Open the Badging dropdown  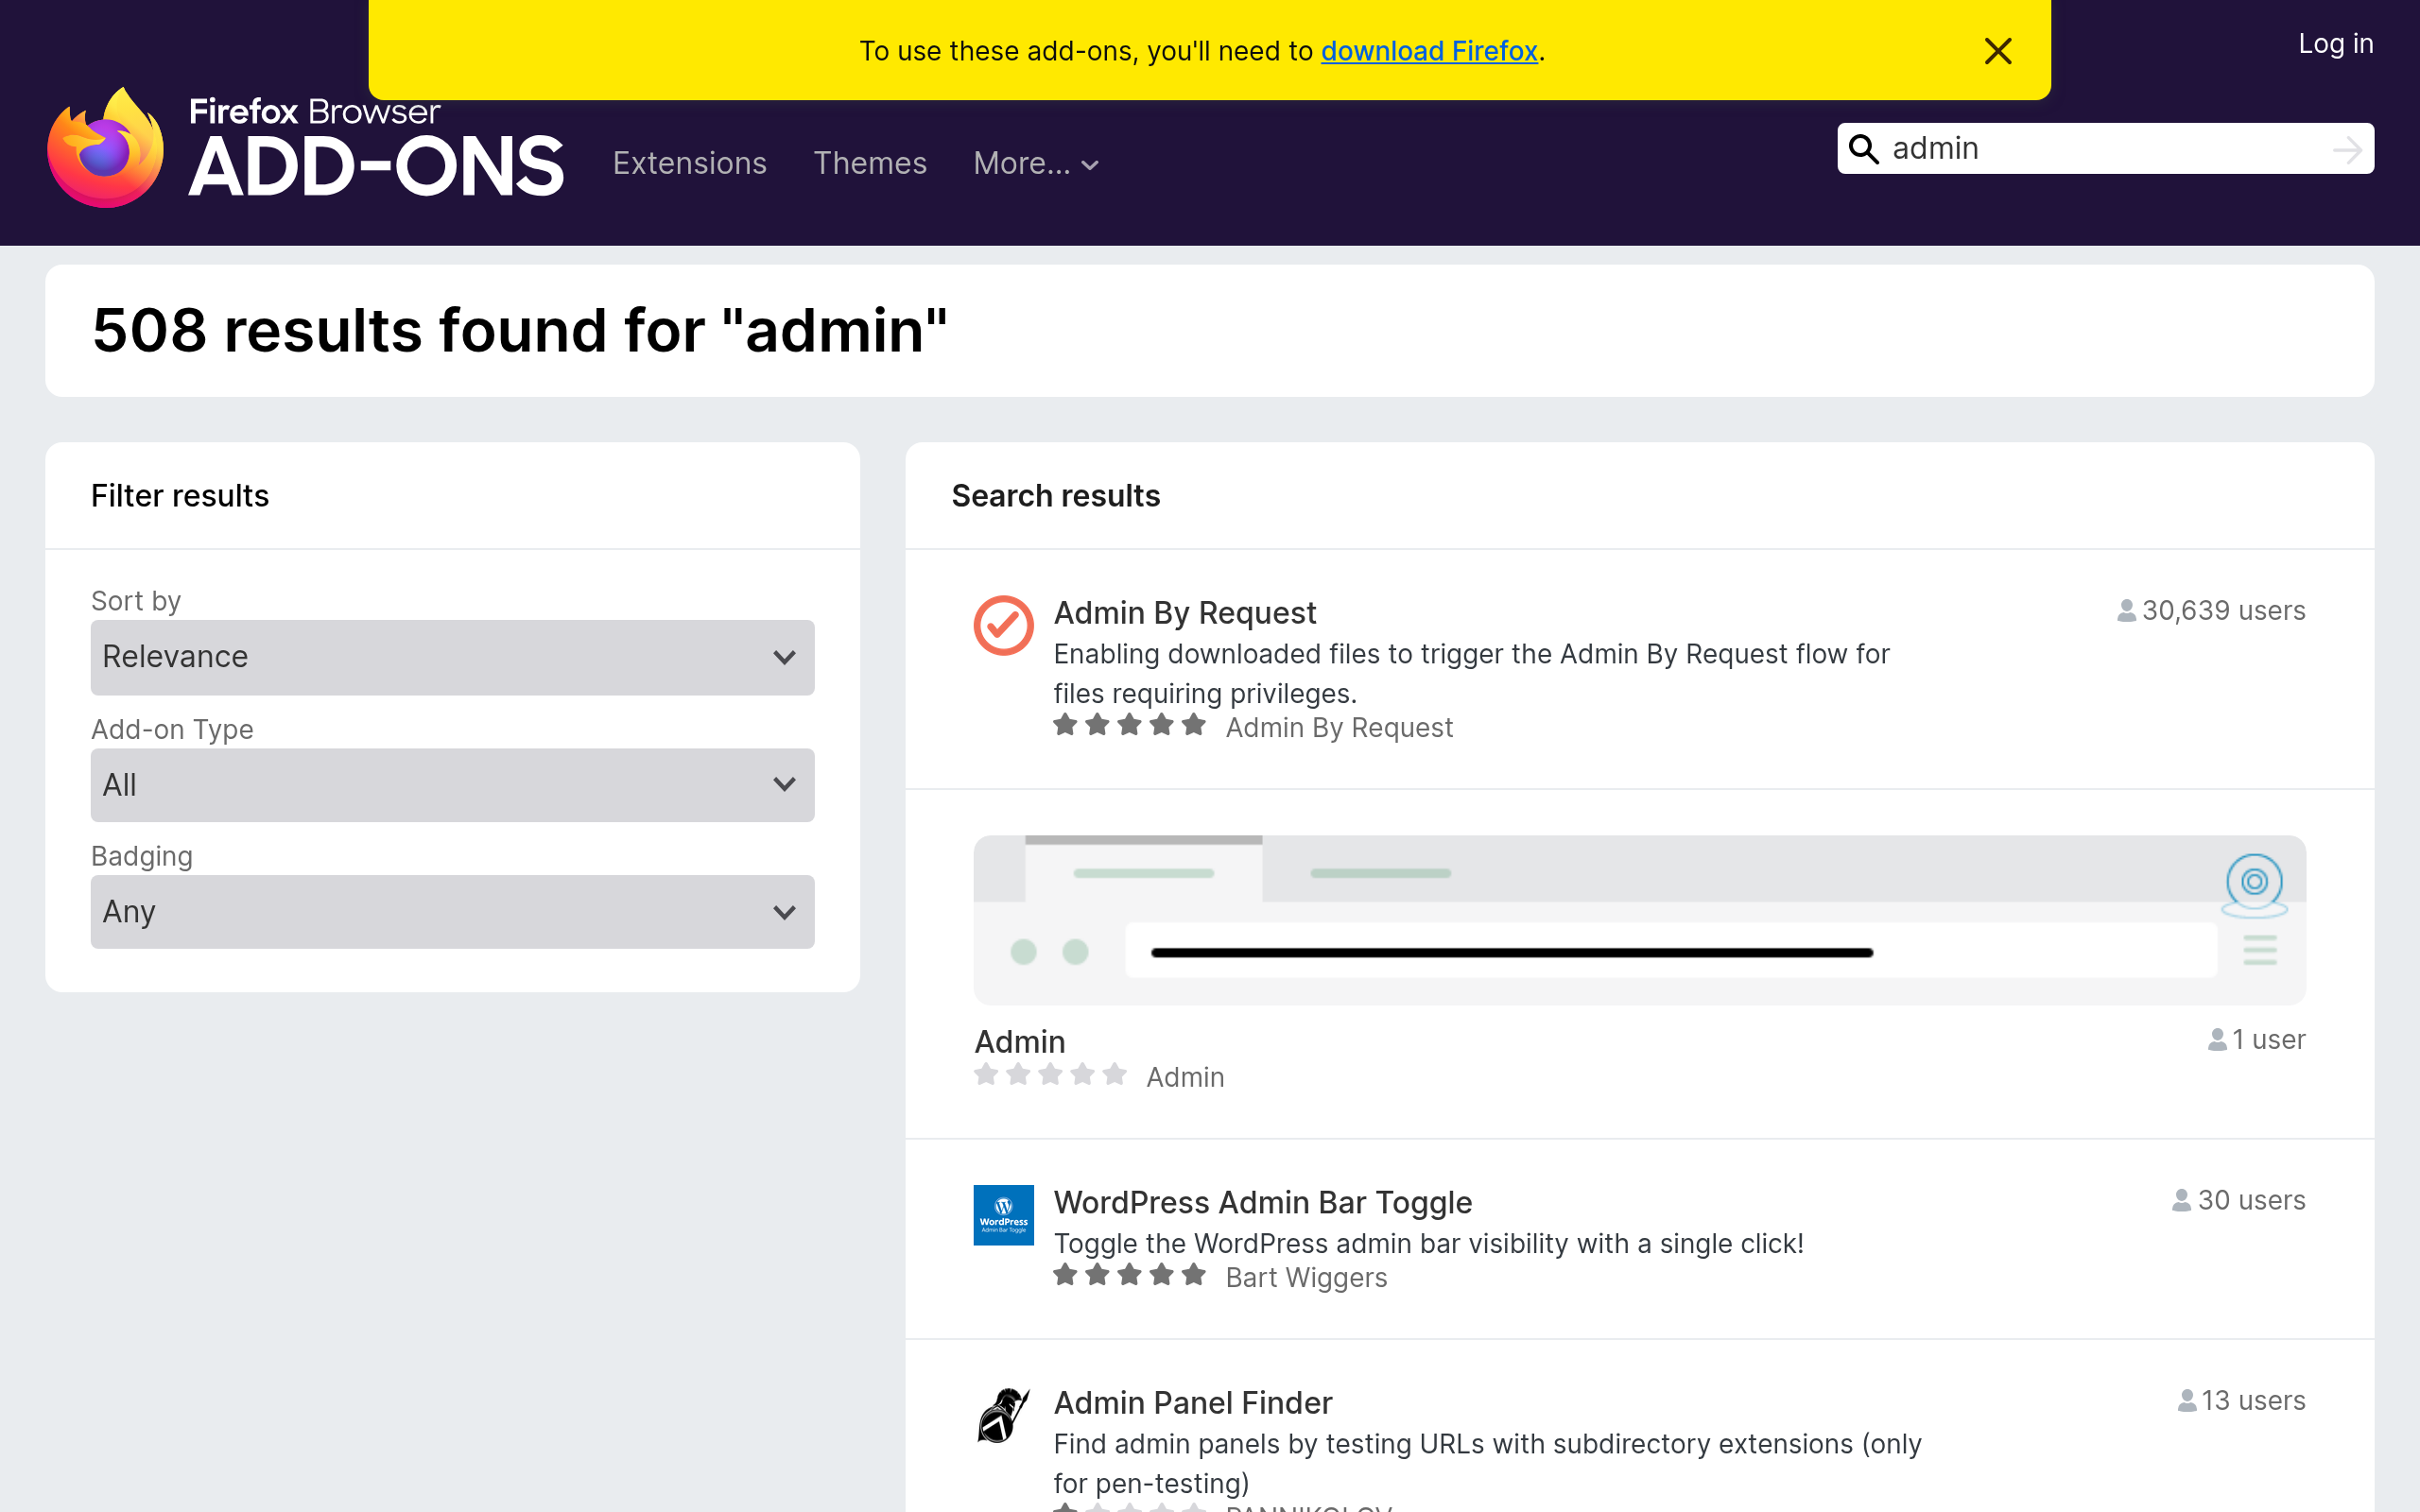coord(452,912)
